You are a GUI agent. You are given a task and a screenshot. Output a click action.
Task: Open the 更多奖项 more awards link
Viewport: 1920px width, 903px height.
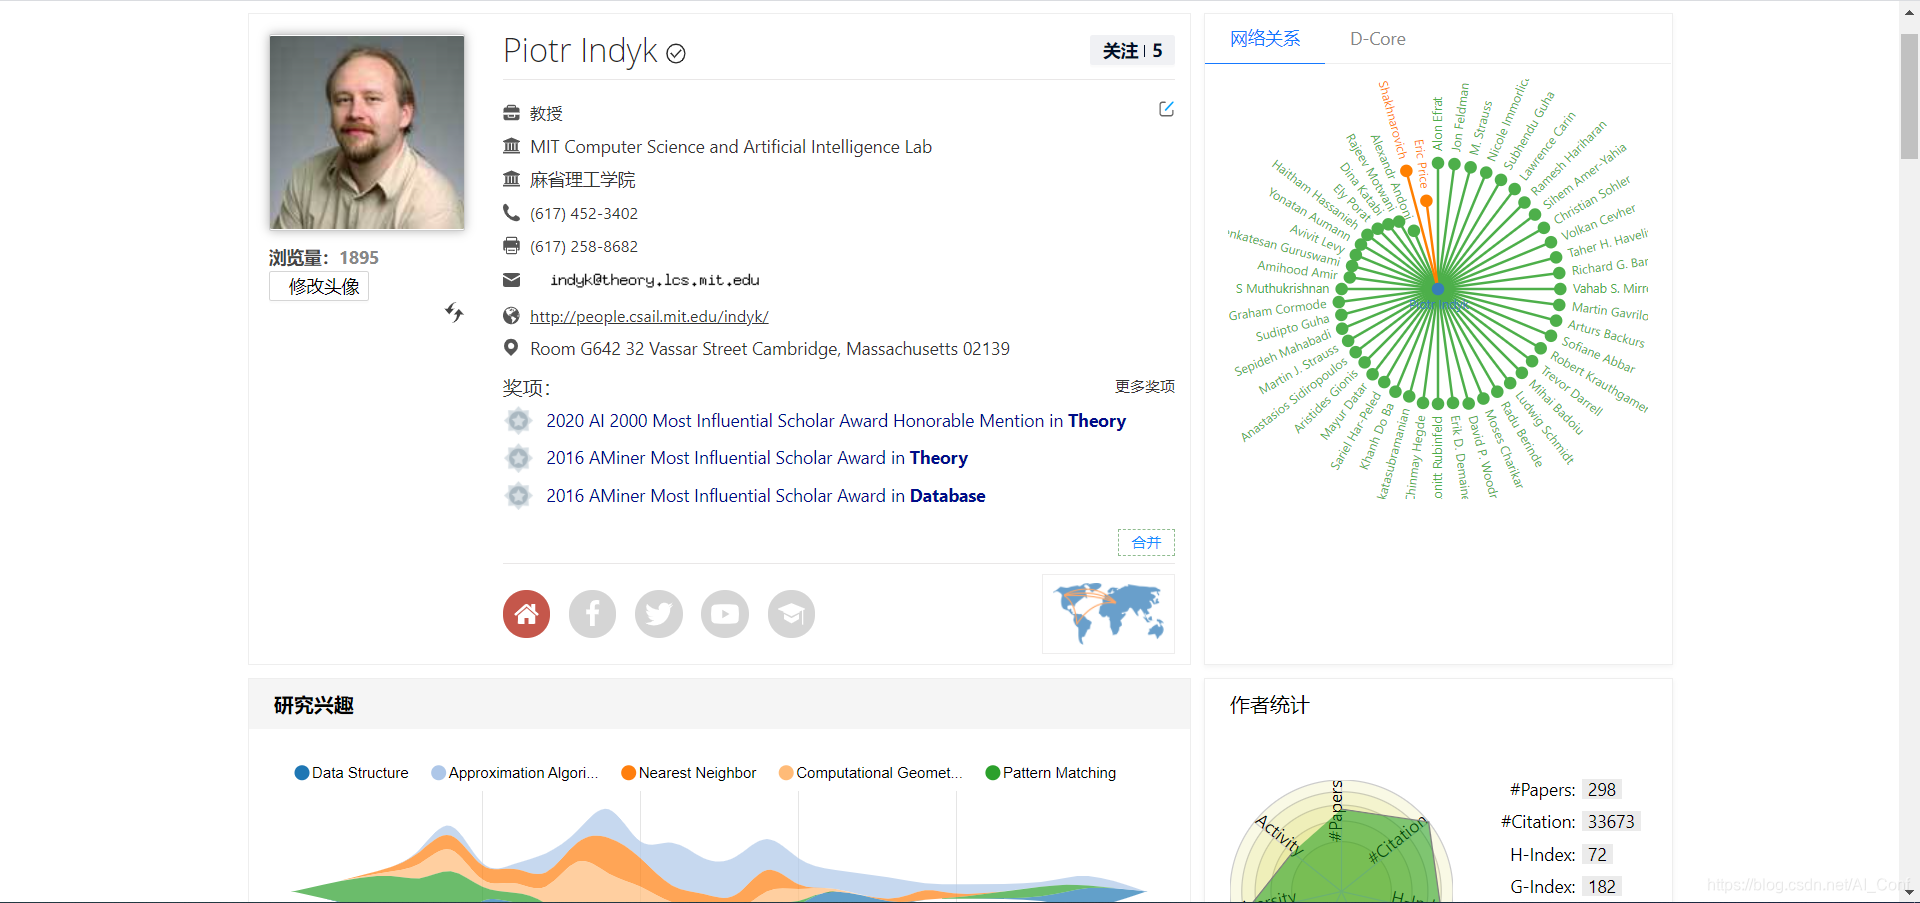(1145, 386)
